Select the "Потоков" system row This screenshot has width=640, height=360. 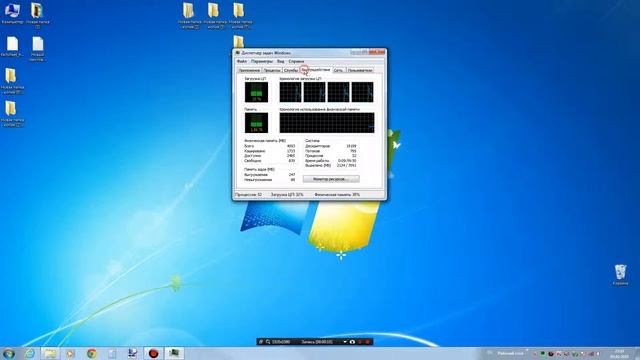[x=331, y=151]
